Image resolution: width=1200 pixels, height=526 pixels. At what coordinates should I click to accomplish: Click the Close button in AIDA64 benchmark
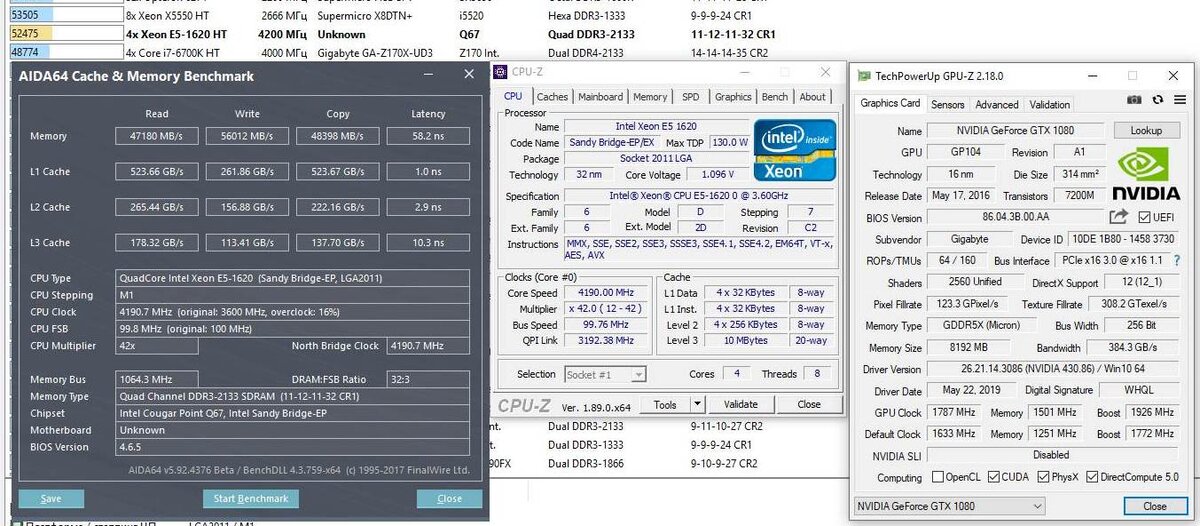tap(449, 498)
